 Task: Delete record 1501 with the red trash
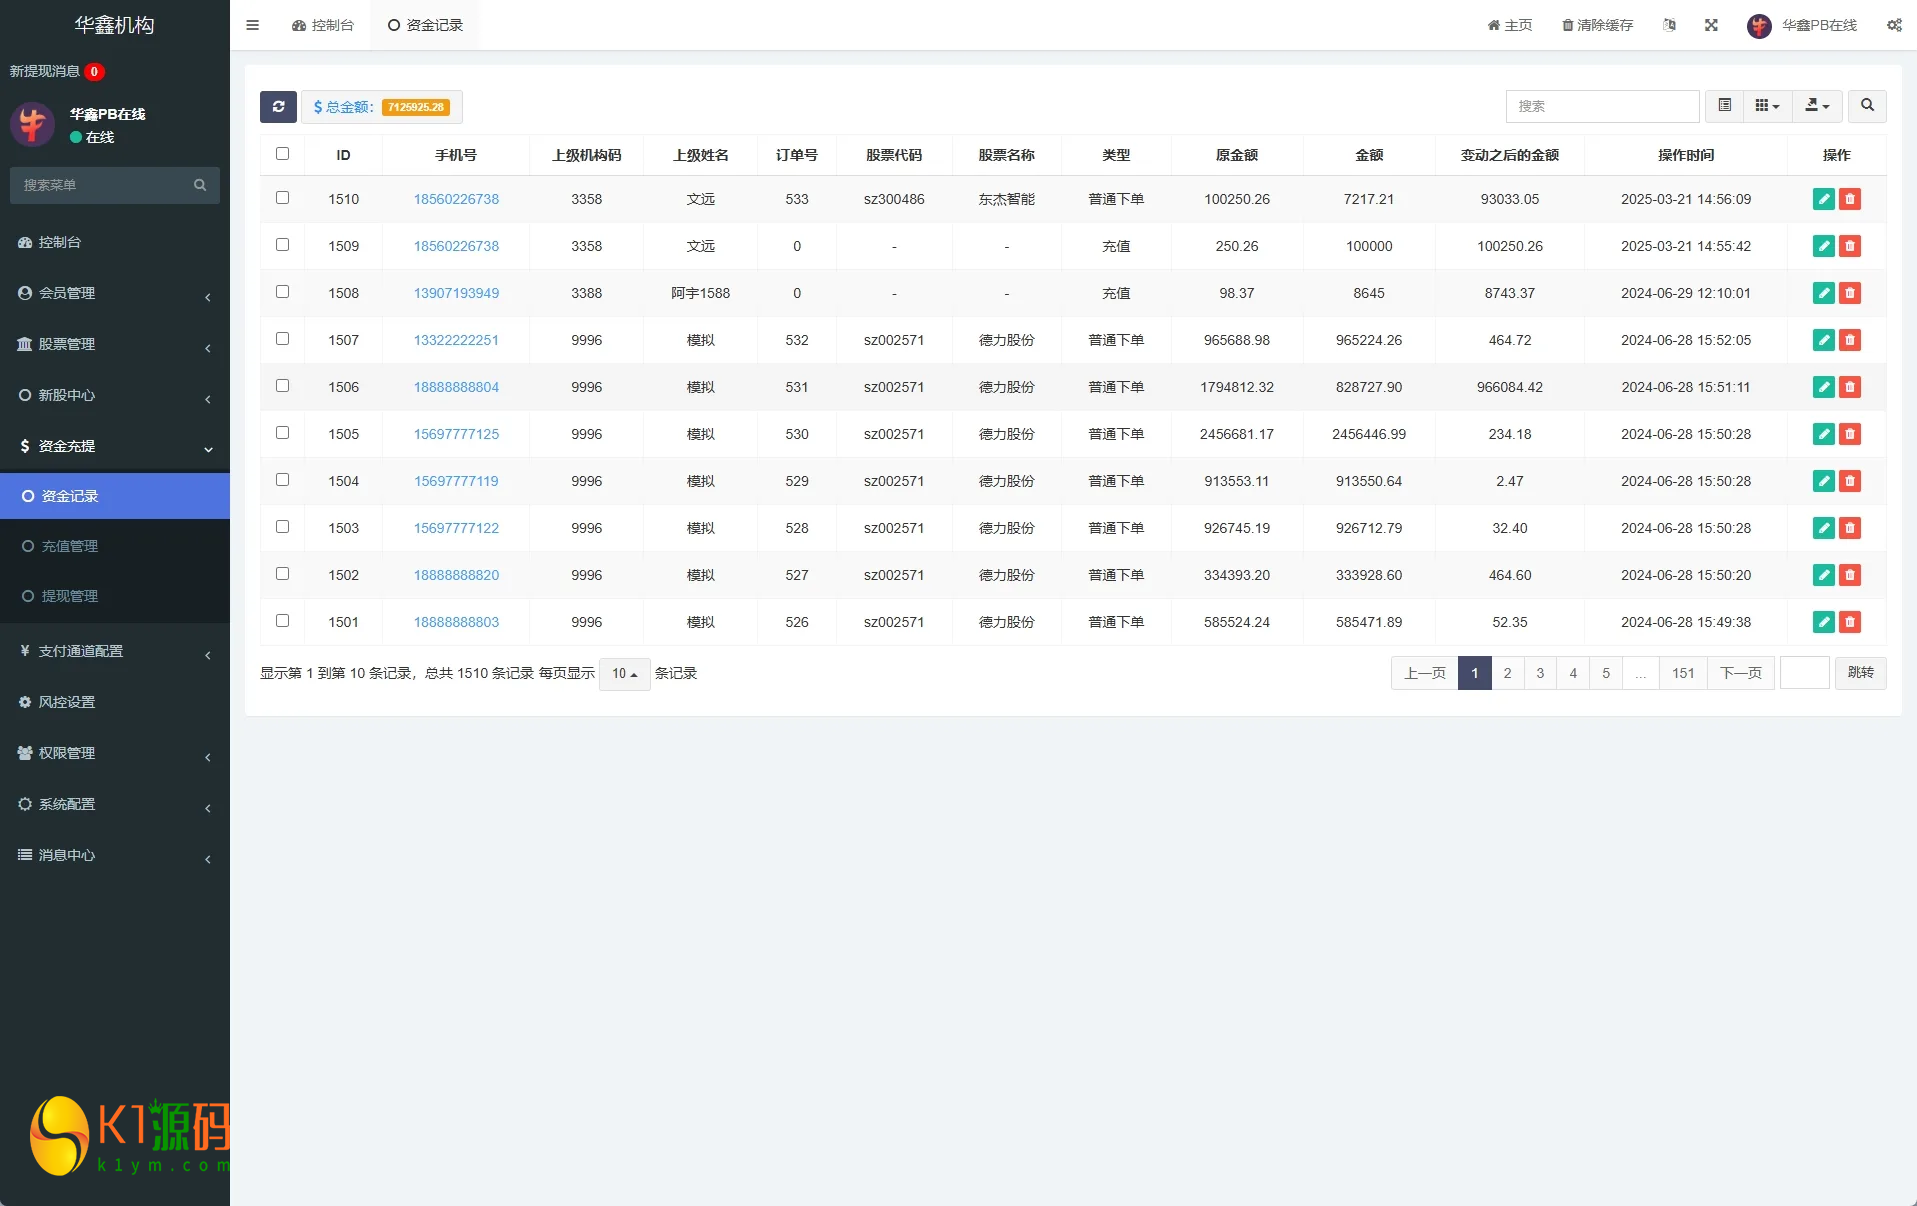(x=1850, y=622)
